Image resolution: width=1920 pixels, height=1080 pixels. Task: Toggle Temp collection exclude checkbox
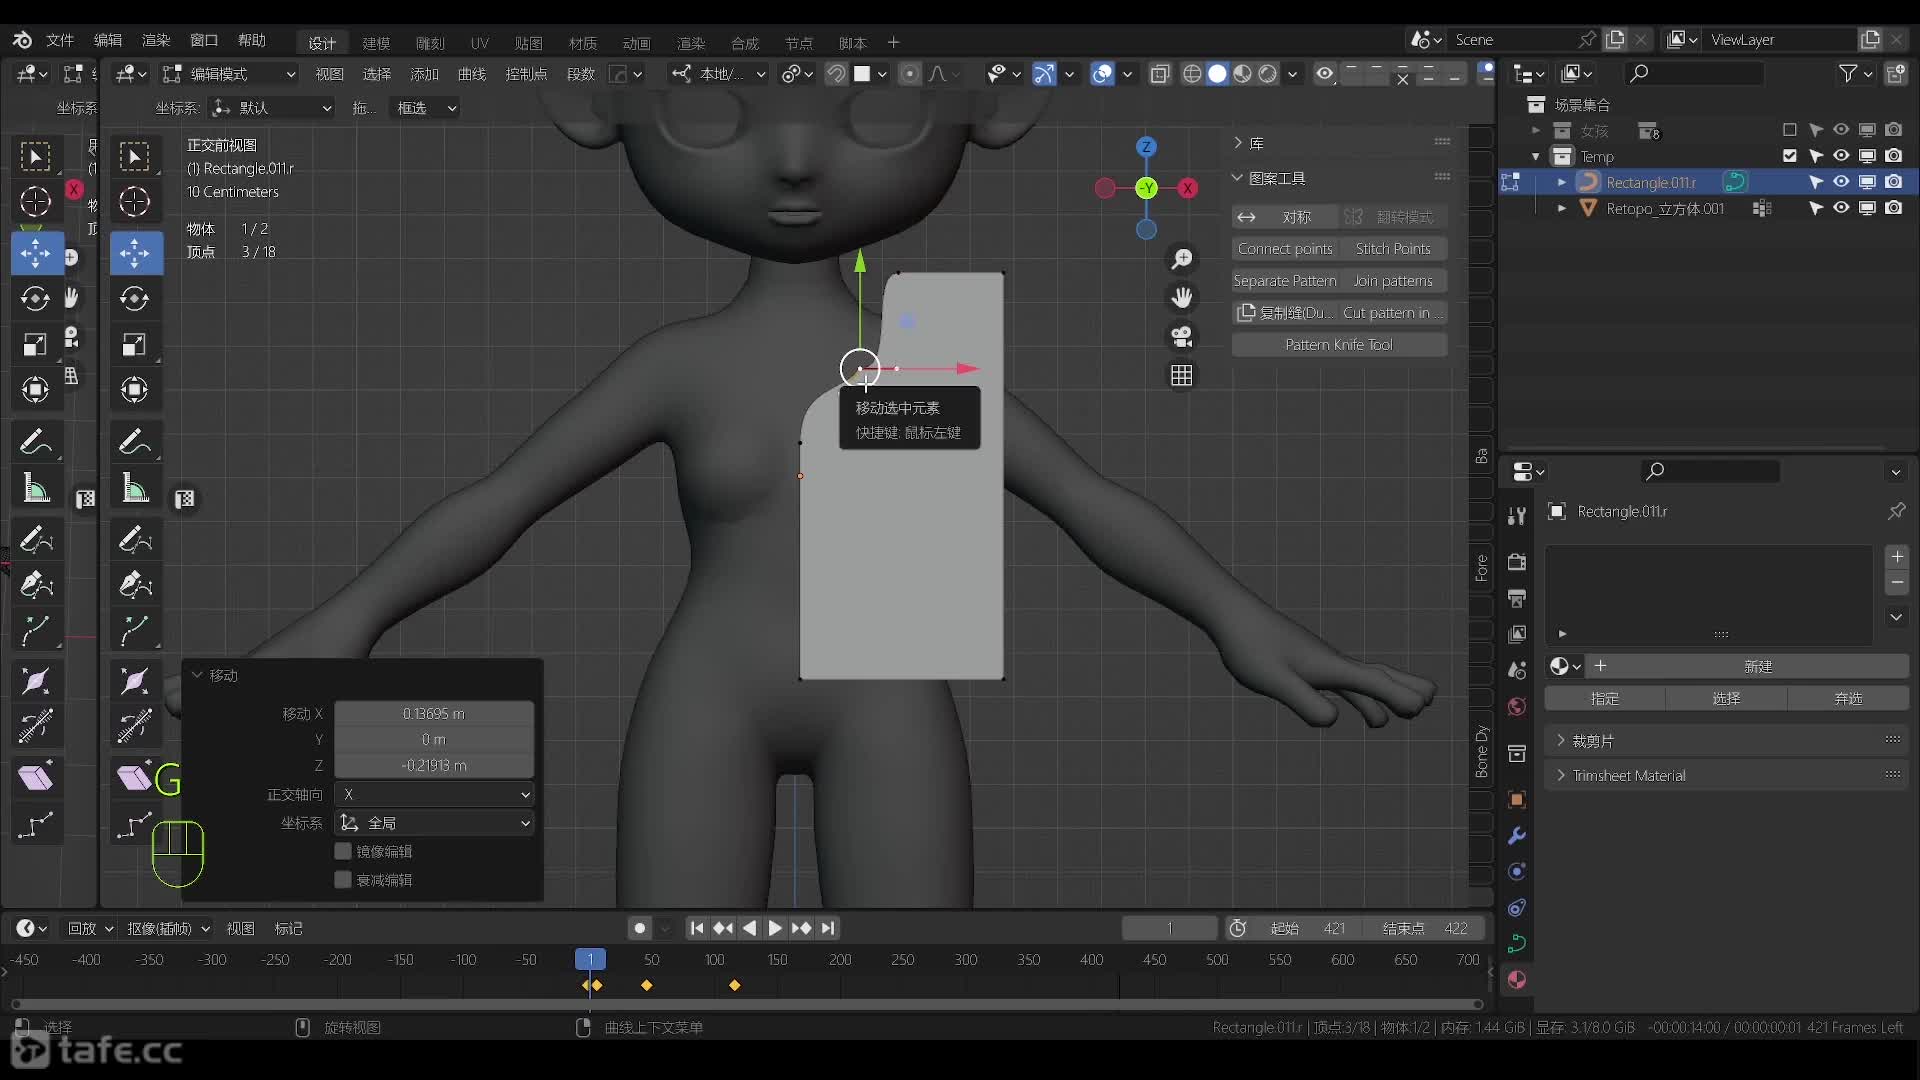pos(1790,156)
